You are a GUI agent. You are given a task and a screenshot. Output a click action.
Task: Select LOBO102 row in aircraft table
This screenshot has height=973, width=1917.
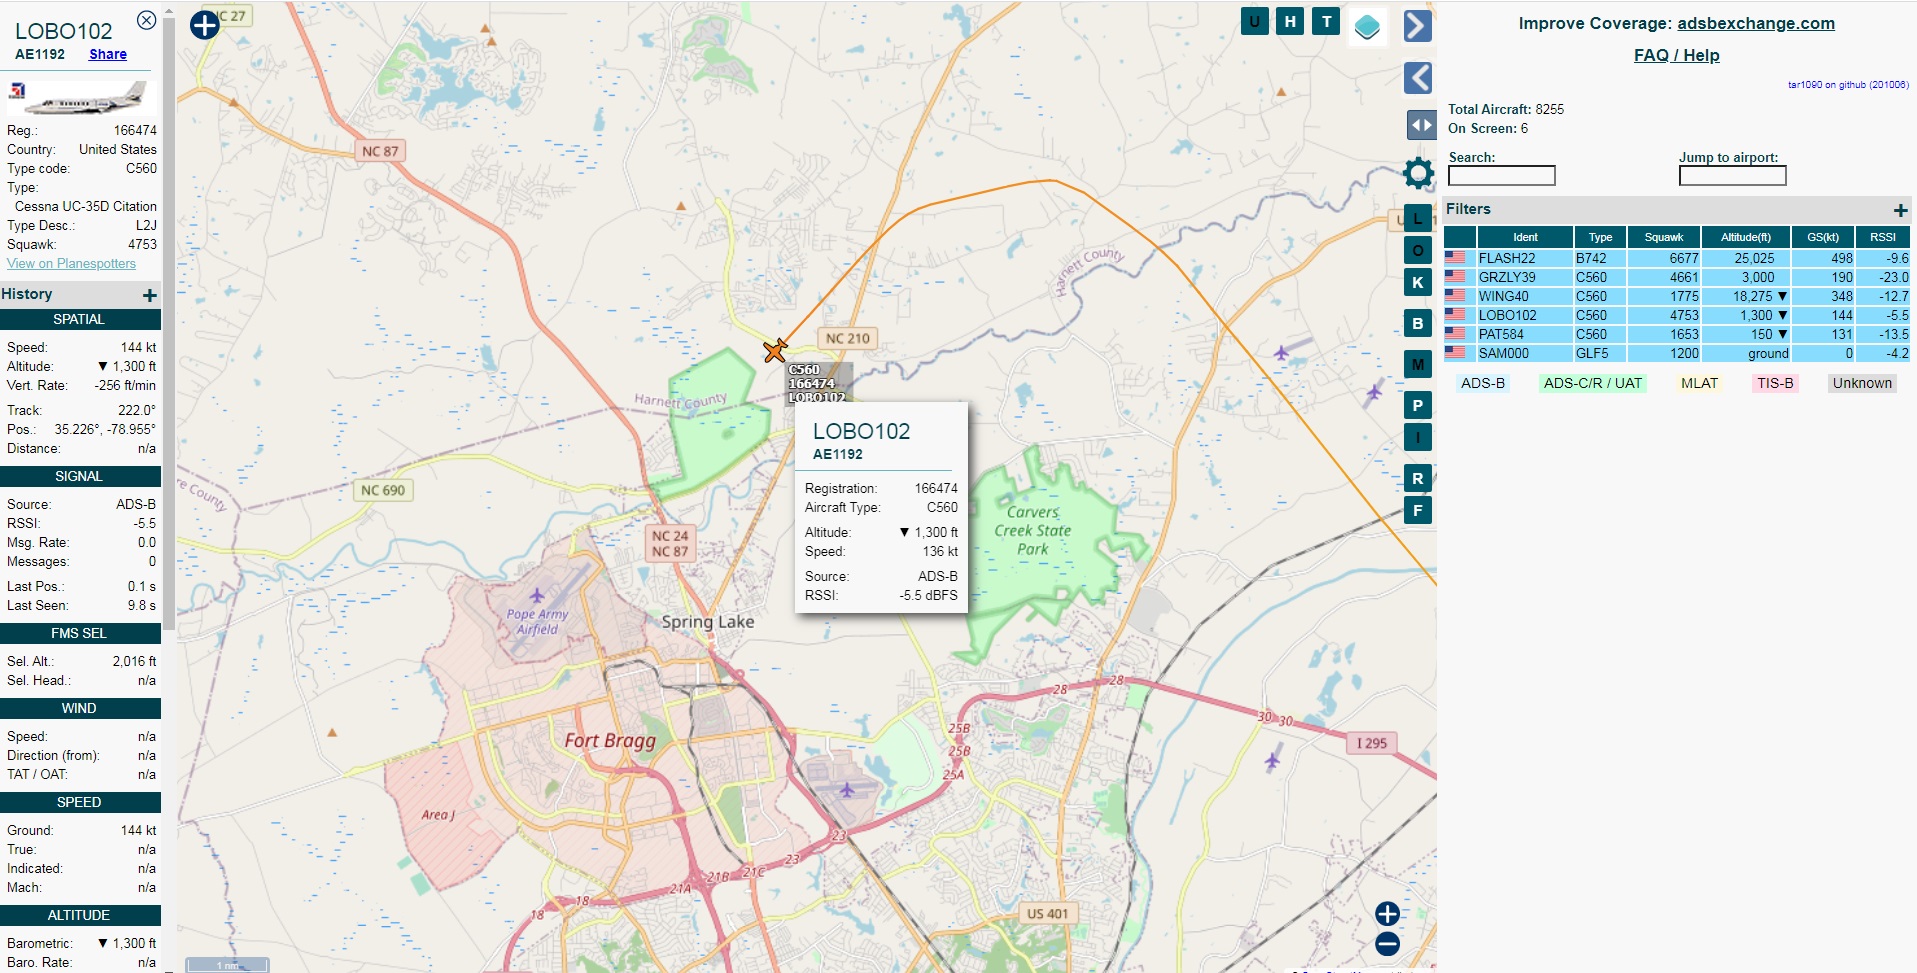pyautogui.click(x=1677, y=315)
